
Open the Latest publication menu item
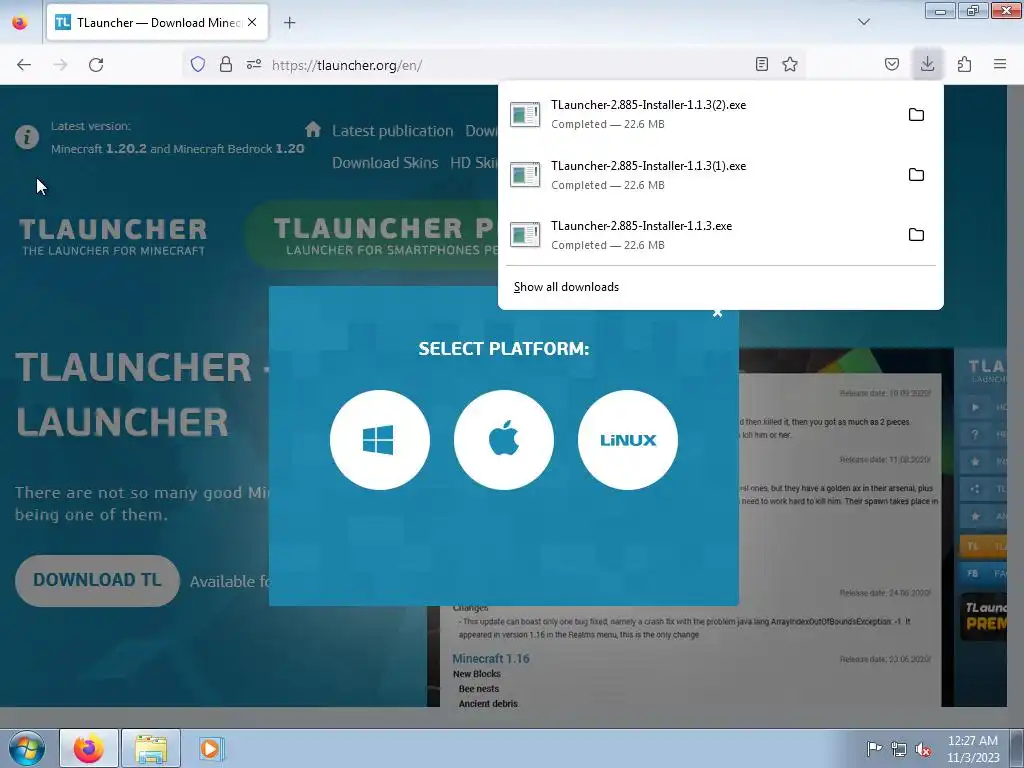point(392,131)
